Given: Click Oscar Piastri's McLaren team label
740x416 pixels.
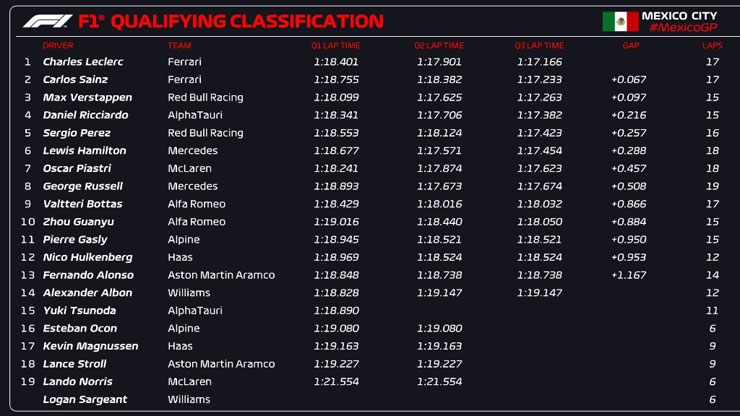Looking at the screenshot, I should click(x=187, y=168).
